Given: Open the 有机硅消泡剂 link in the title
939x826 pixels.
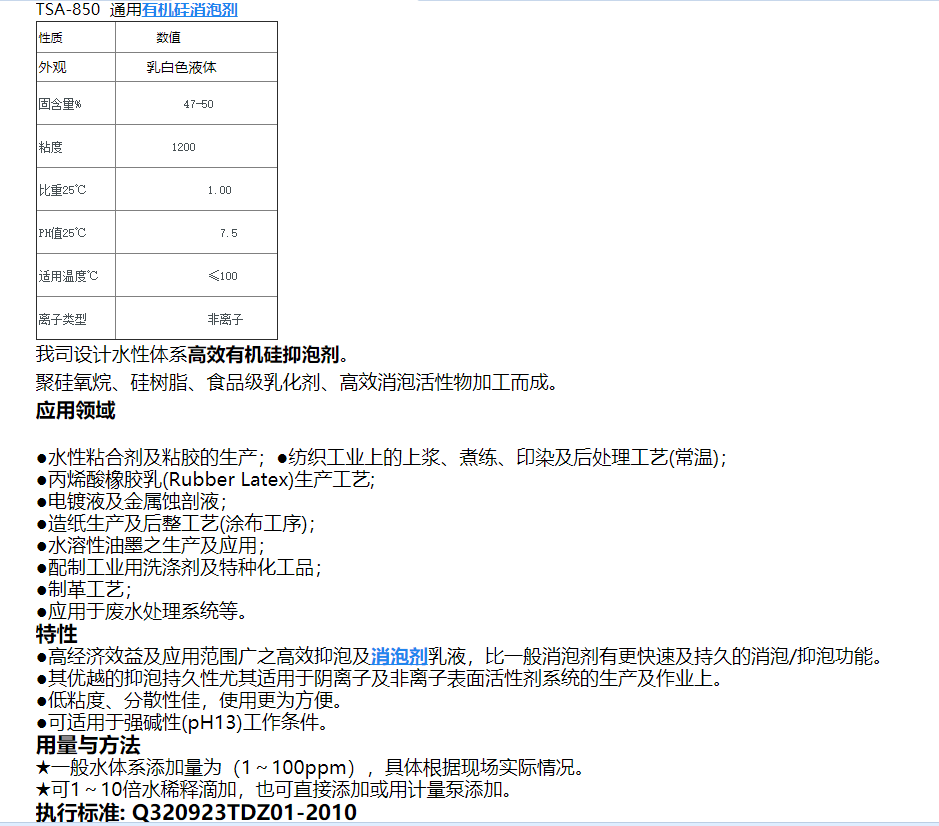Looking at the screenshot, I should pyautogui.click(x=190, y=11).
